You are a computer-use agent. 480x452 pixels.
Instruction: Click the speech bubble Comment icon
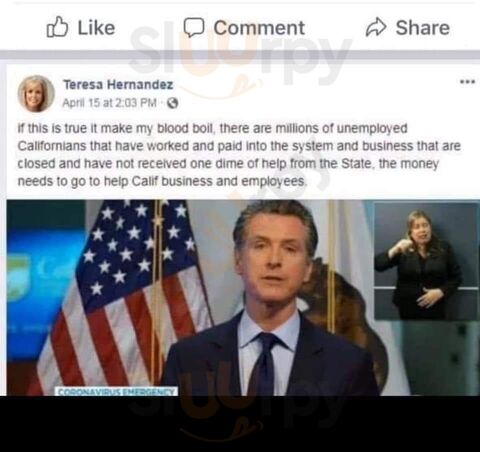(194, 27)
